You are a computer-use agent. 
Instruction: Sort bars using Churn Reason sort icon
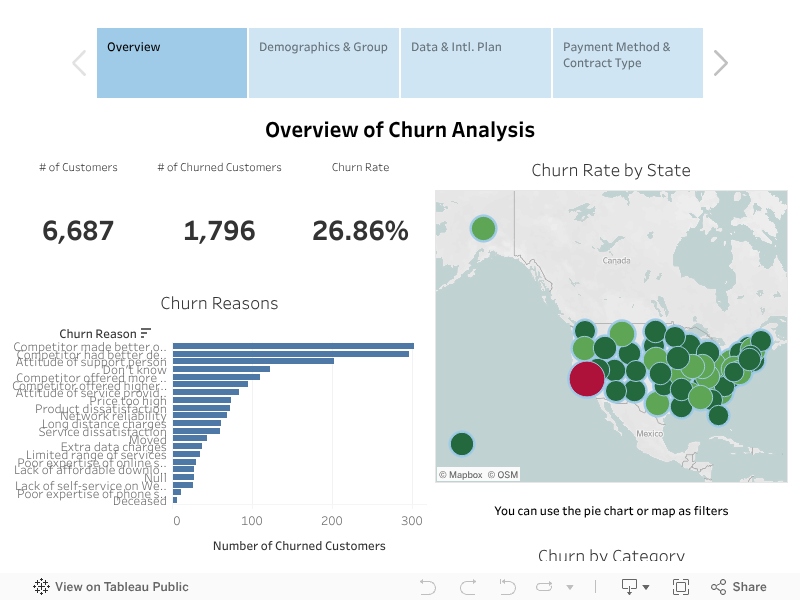(x=146, y=333)
